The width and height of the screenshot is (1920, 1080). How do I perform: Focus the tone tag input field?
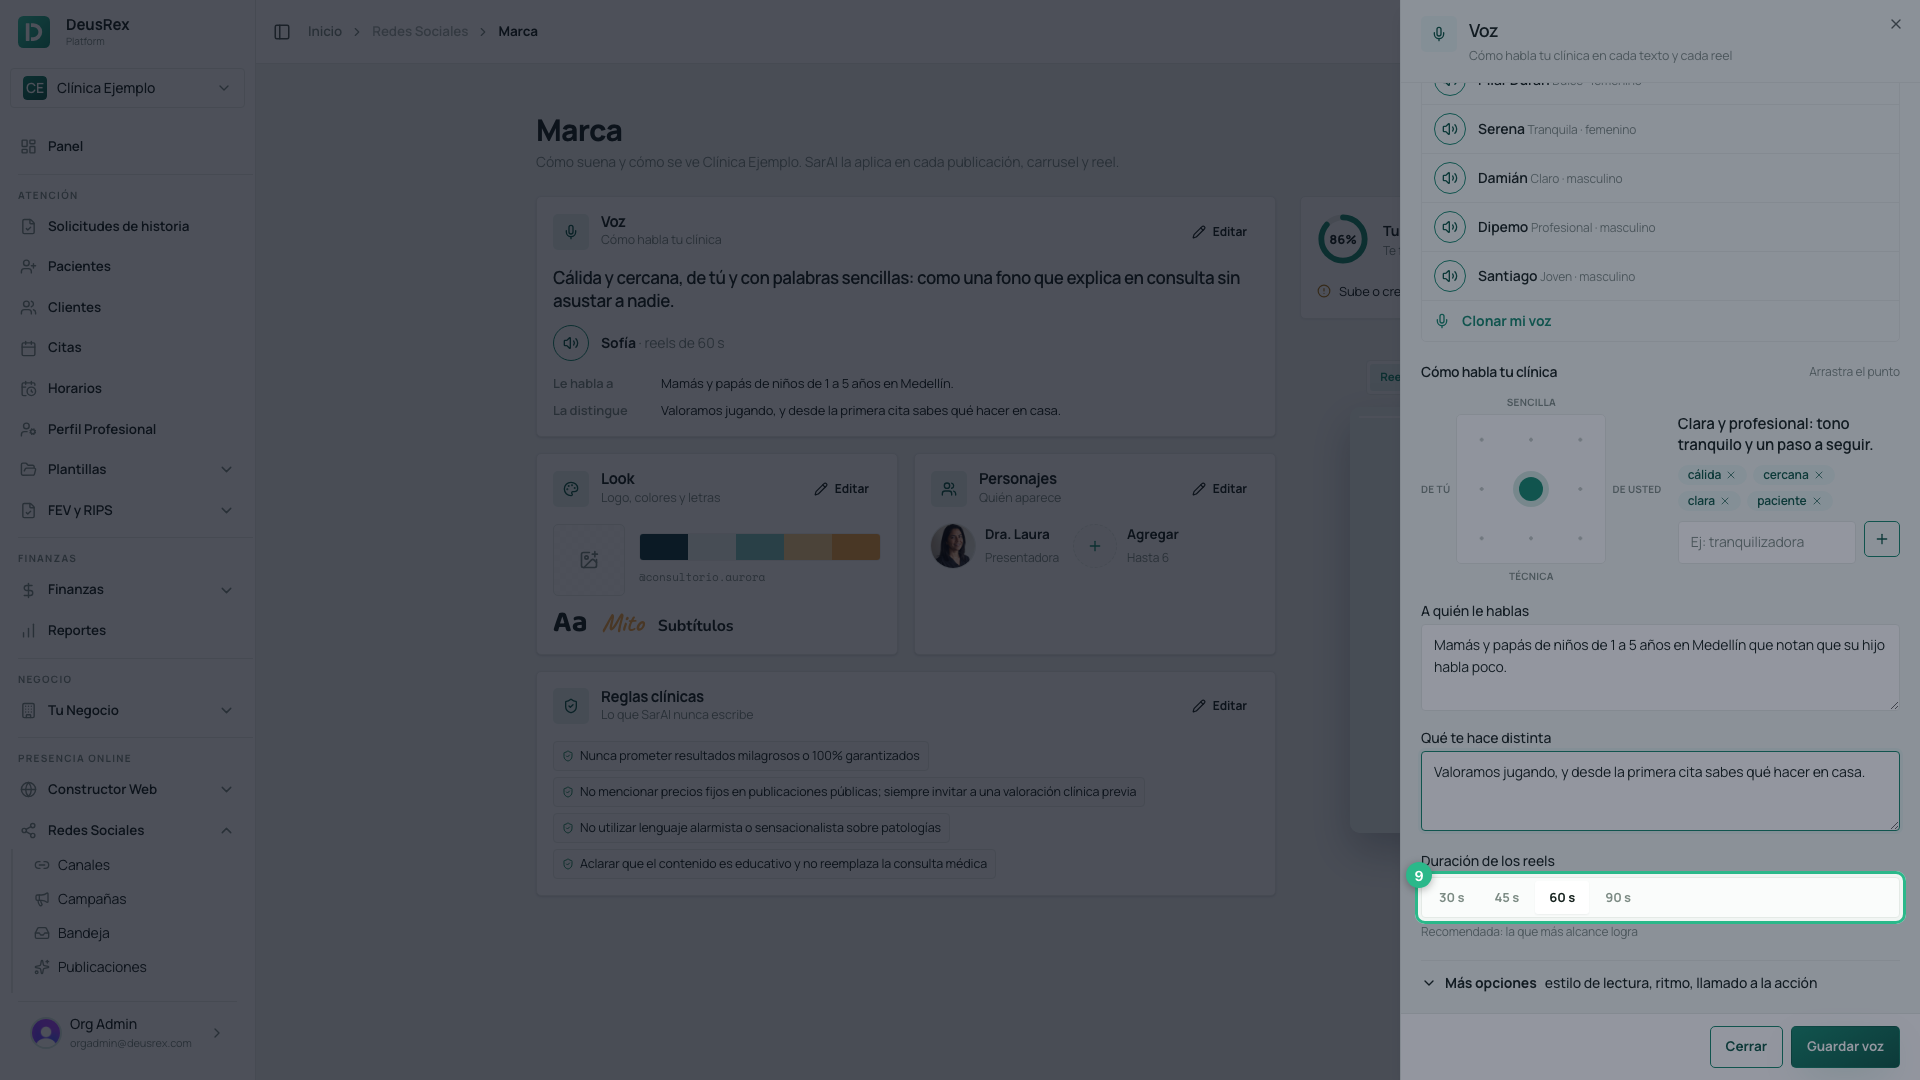pos(1766,542)
